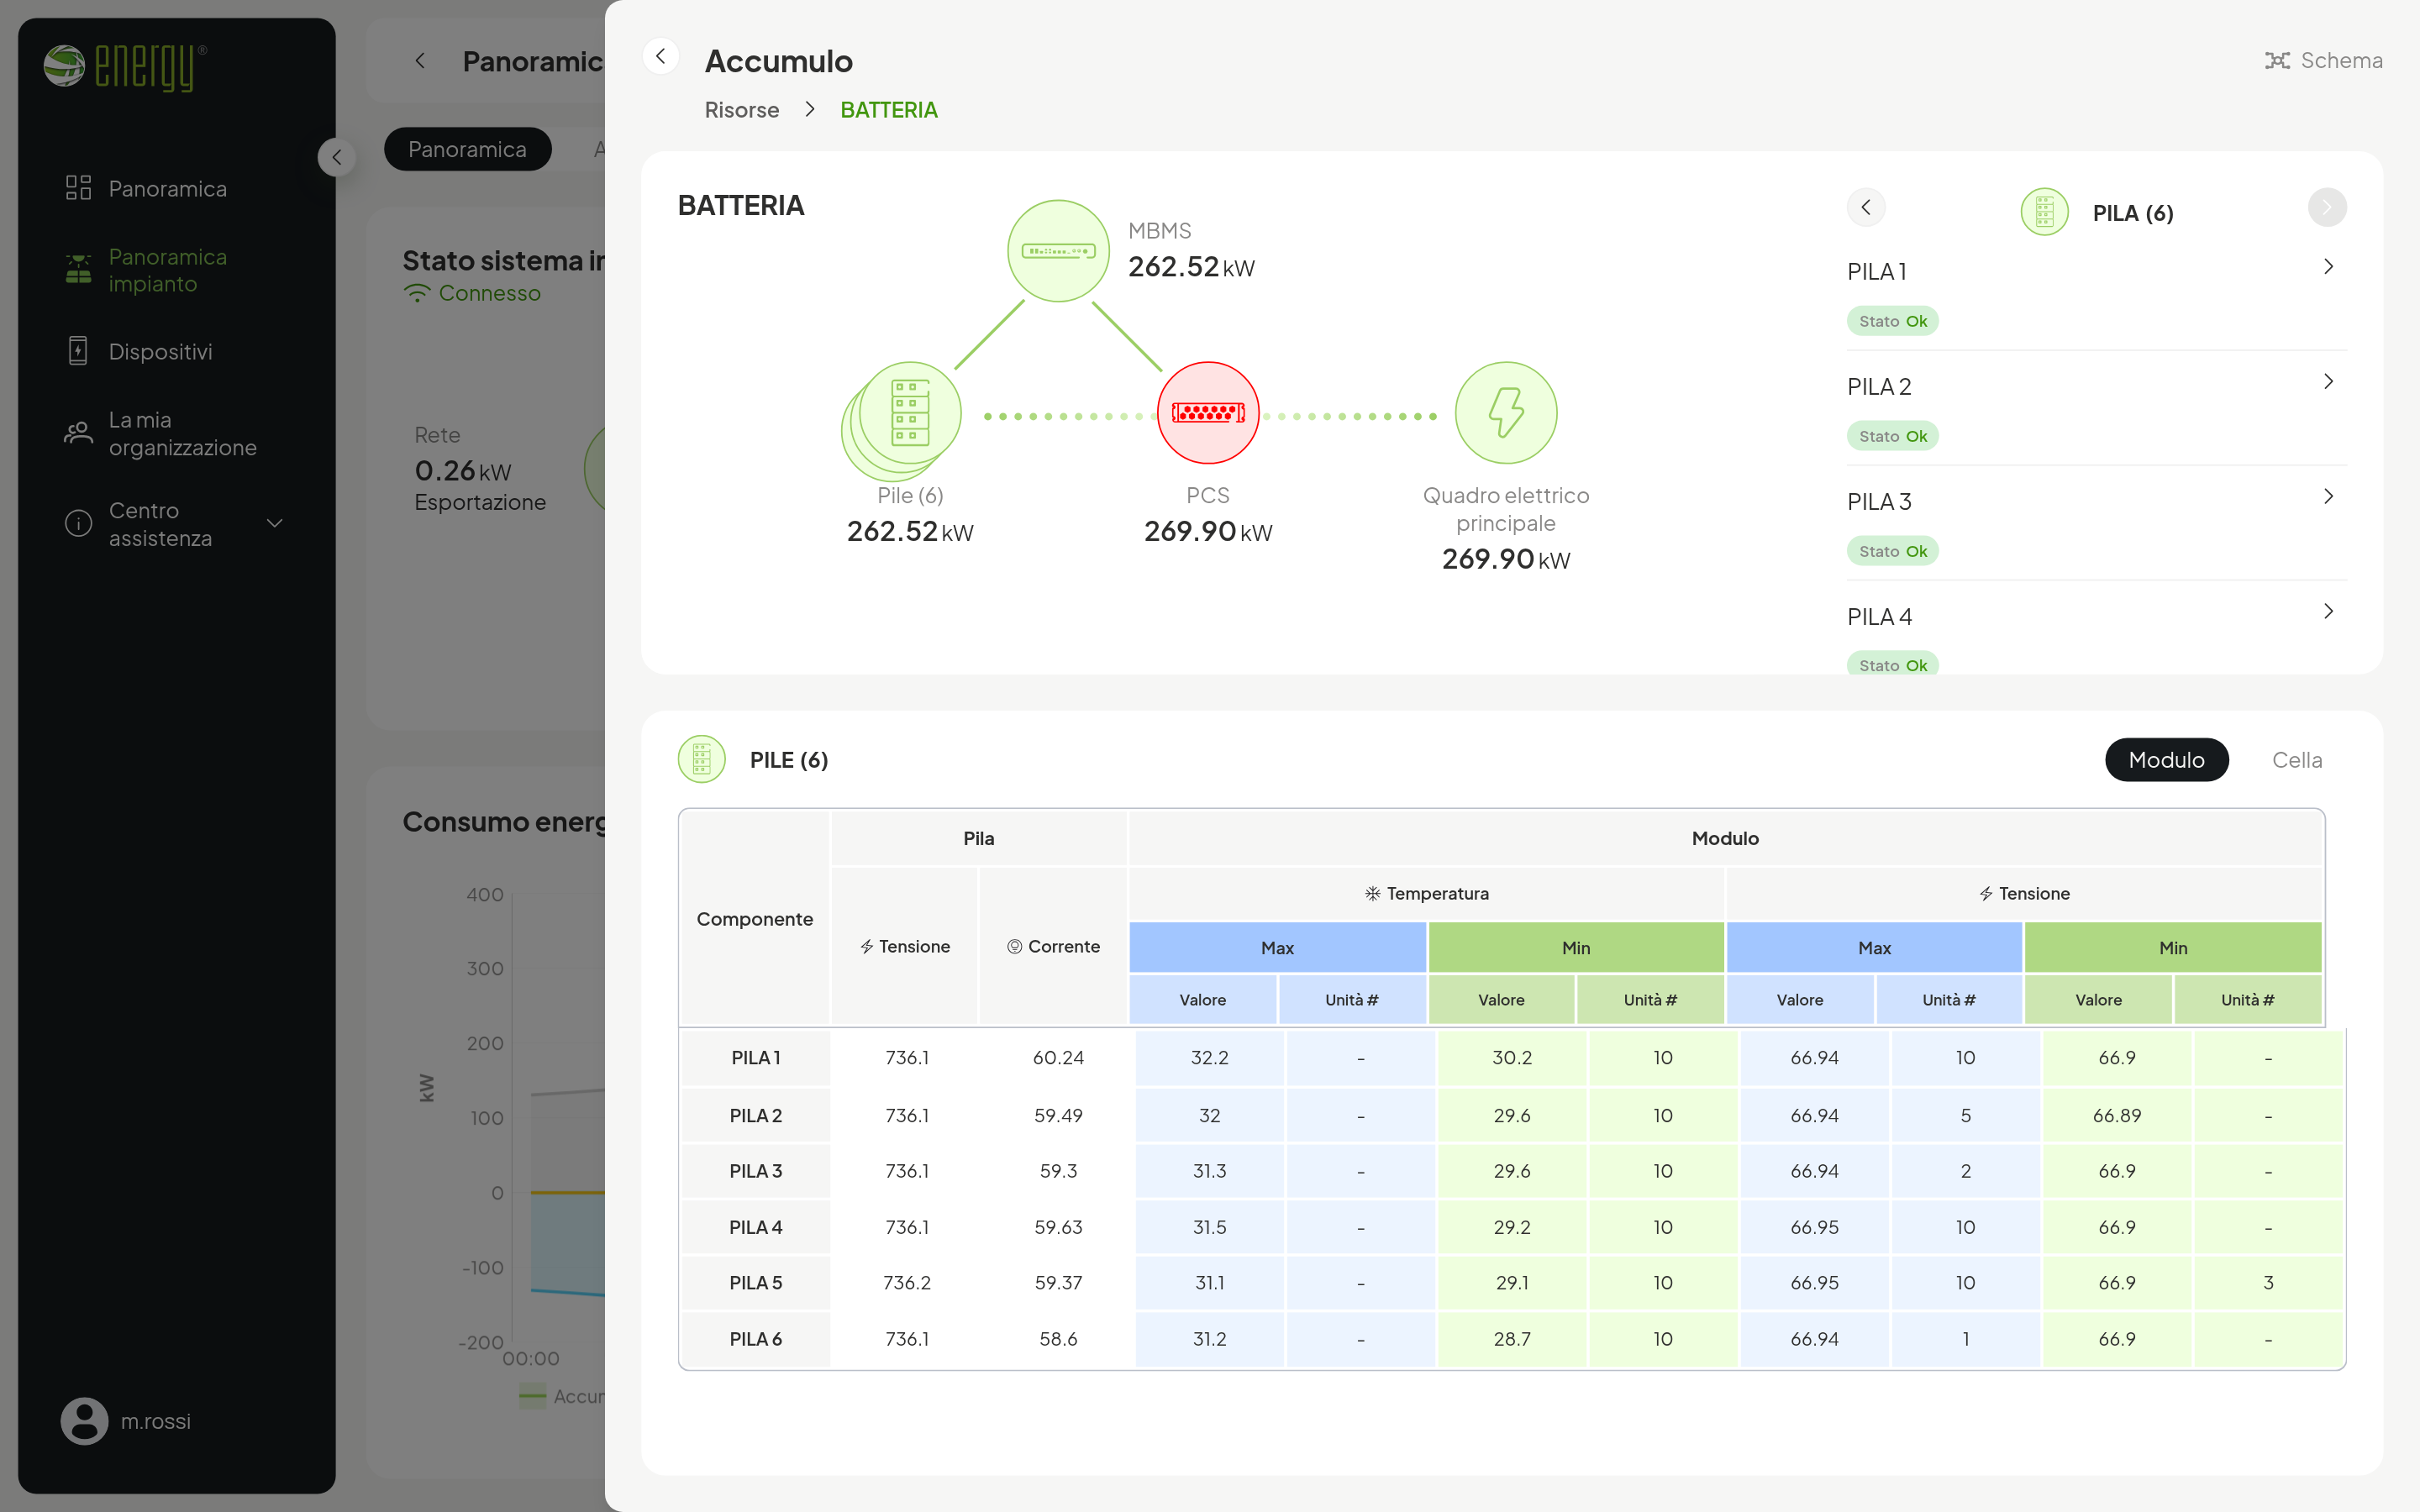This screenshot has height=1512, width=2420.
Task: Switch table view to Cella
Action: coord(2296,760)
